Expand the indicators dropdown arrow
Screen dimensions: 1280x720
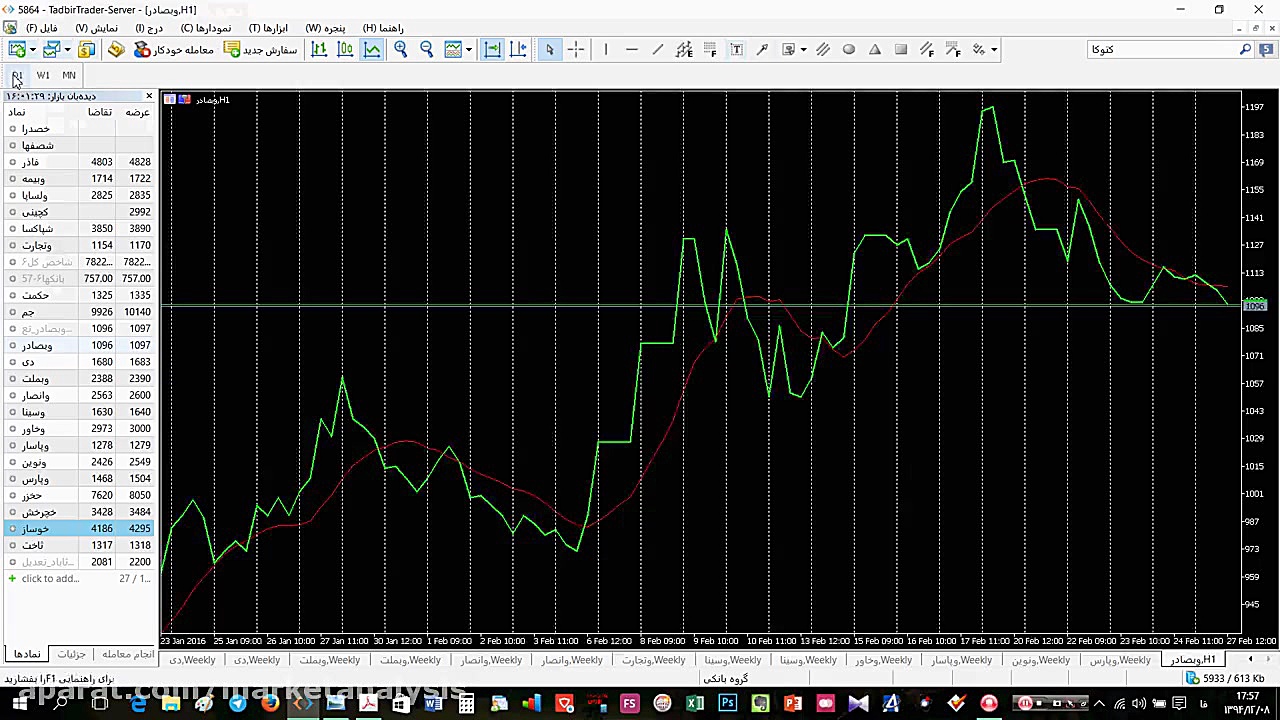(x=469, y=50)
